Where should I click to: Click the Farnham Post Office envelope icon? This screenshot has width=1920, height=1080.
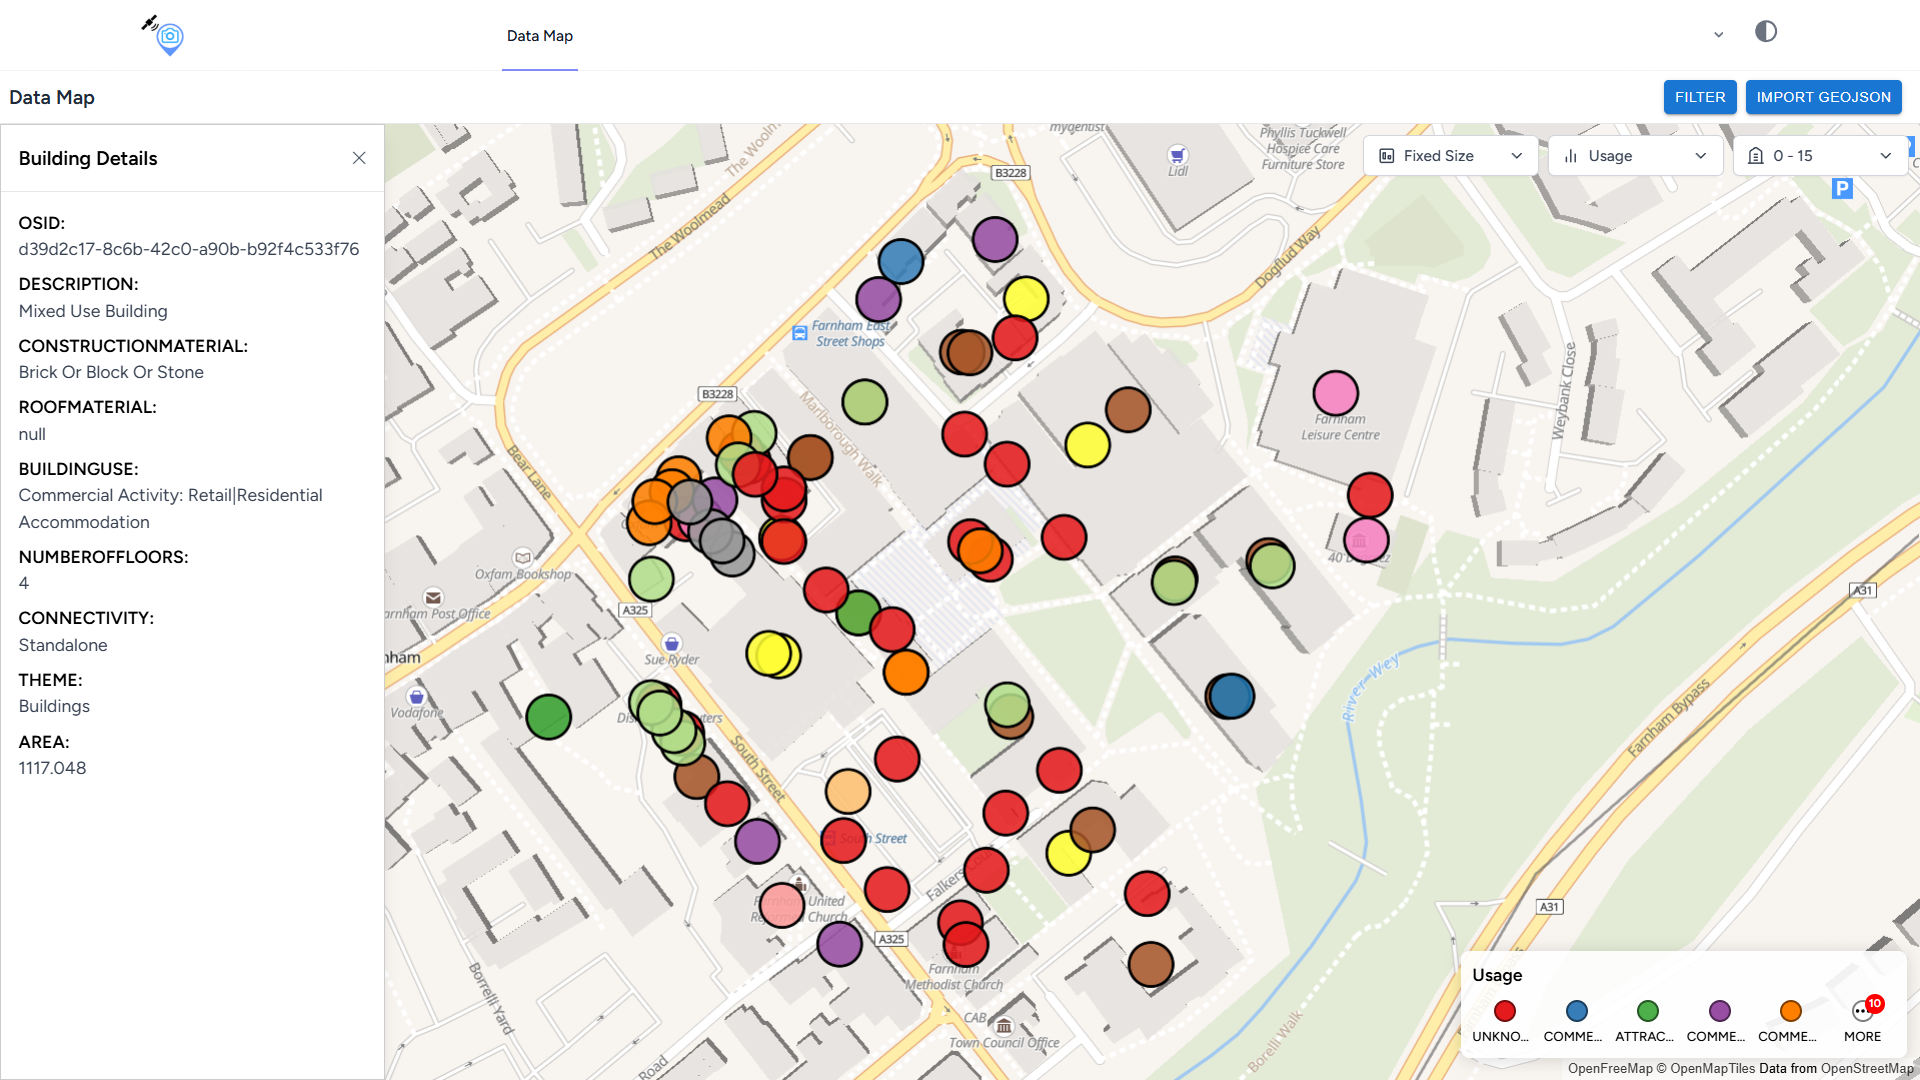pyautogui.click(x=433, y=597)
